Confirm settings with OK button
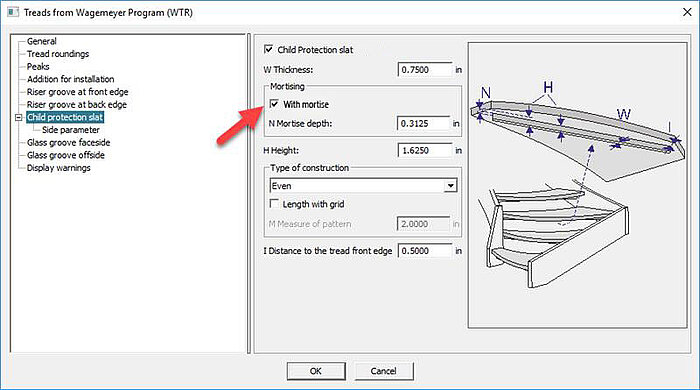 (316, 371)
